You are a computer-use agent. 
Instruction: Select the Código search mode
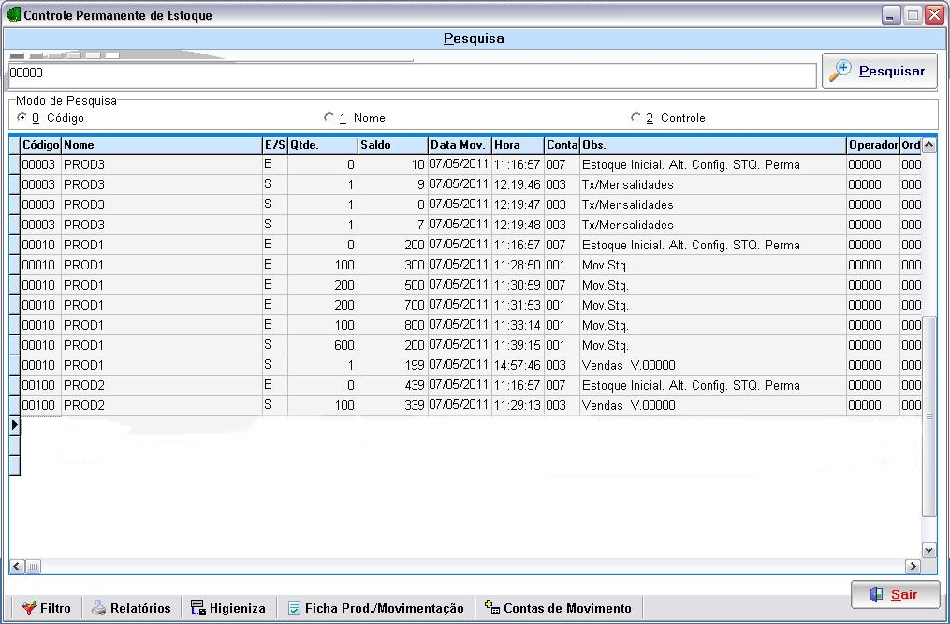tap(23, 118)
